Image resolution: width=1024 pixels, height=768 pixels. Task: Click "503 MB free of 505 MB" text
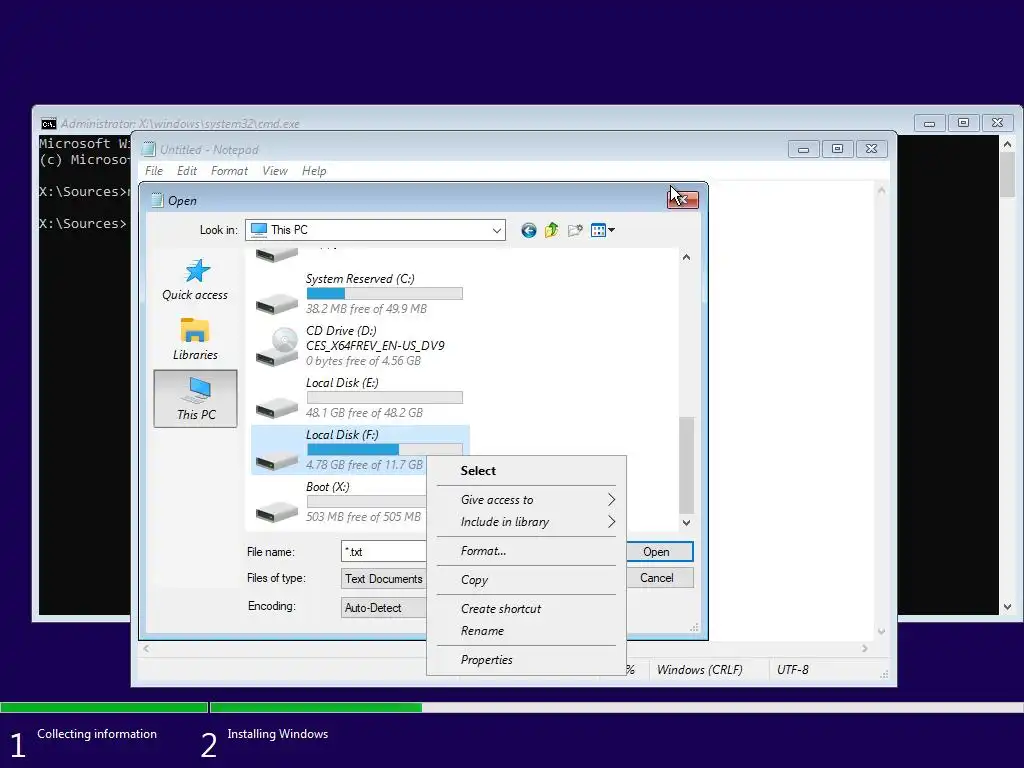click(x=364, y=517)
